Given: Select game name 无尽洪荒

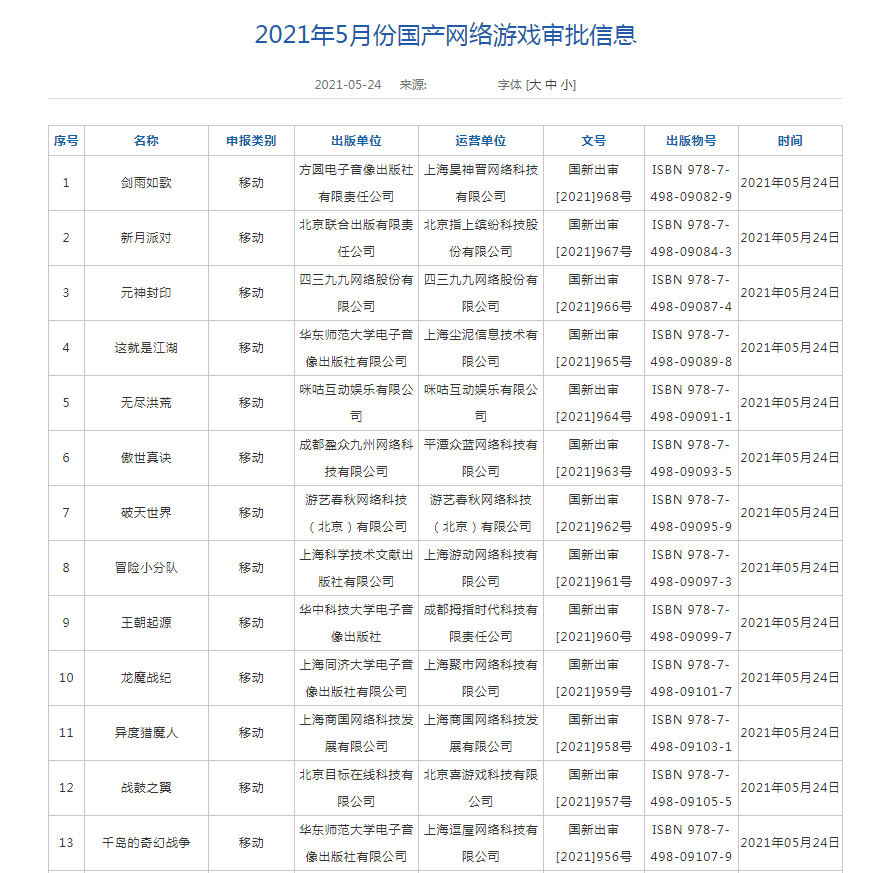Looking at the screenshot, I should (146, 403).
